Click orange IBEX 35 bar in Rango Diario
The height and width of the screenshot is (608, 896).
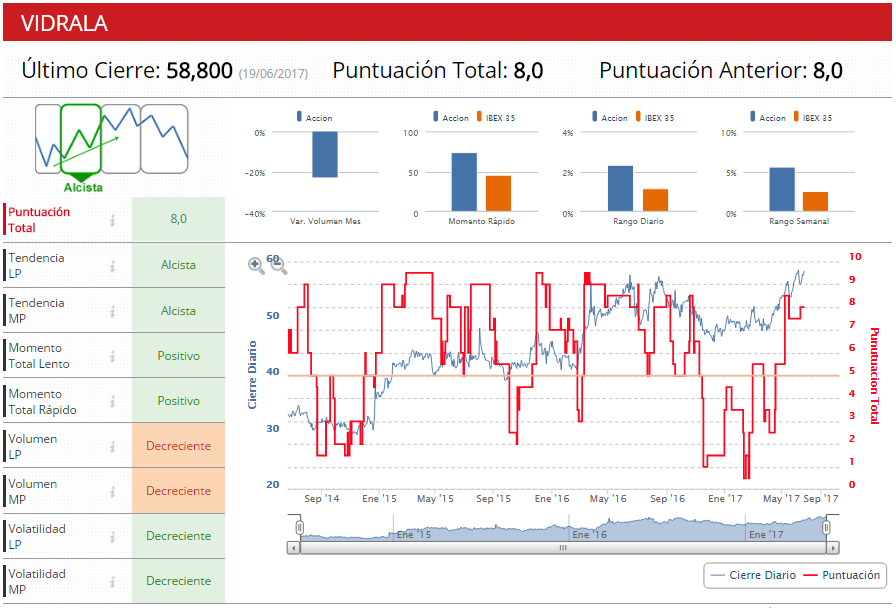(x=655, y=200)
